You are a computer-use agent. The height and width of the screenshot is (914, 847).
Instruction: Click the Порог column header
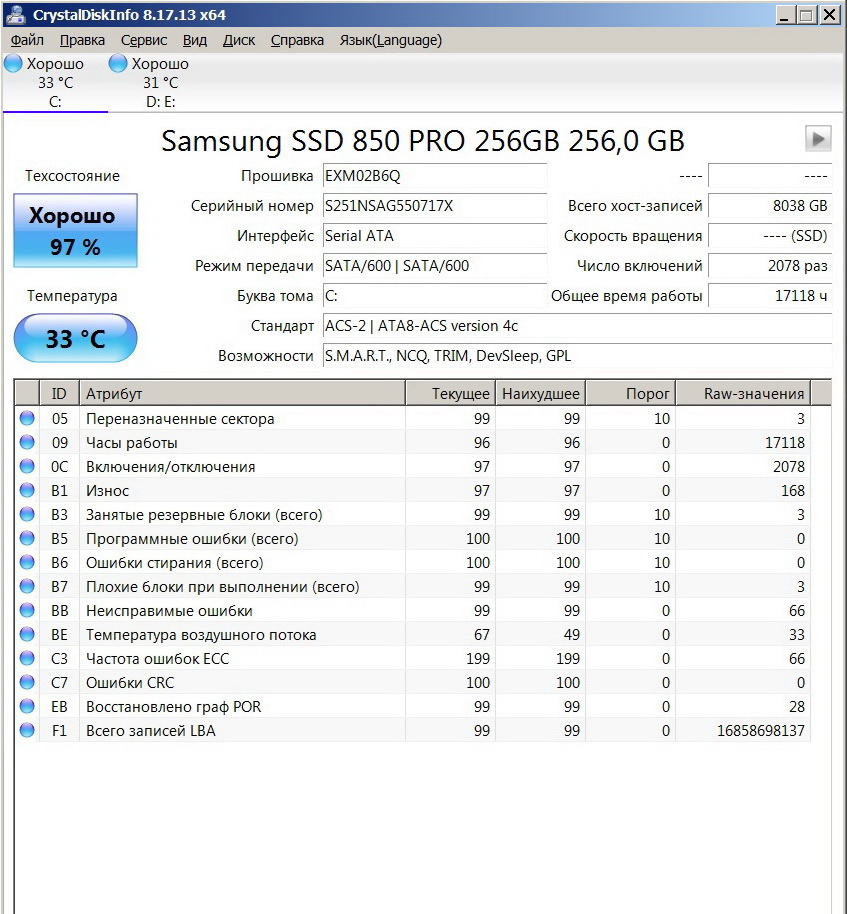click(x=631, y=393)
